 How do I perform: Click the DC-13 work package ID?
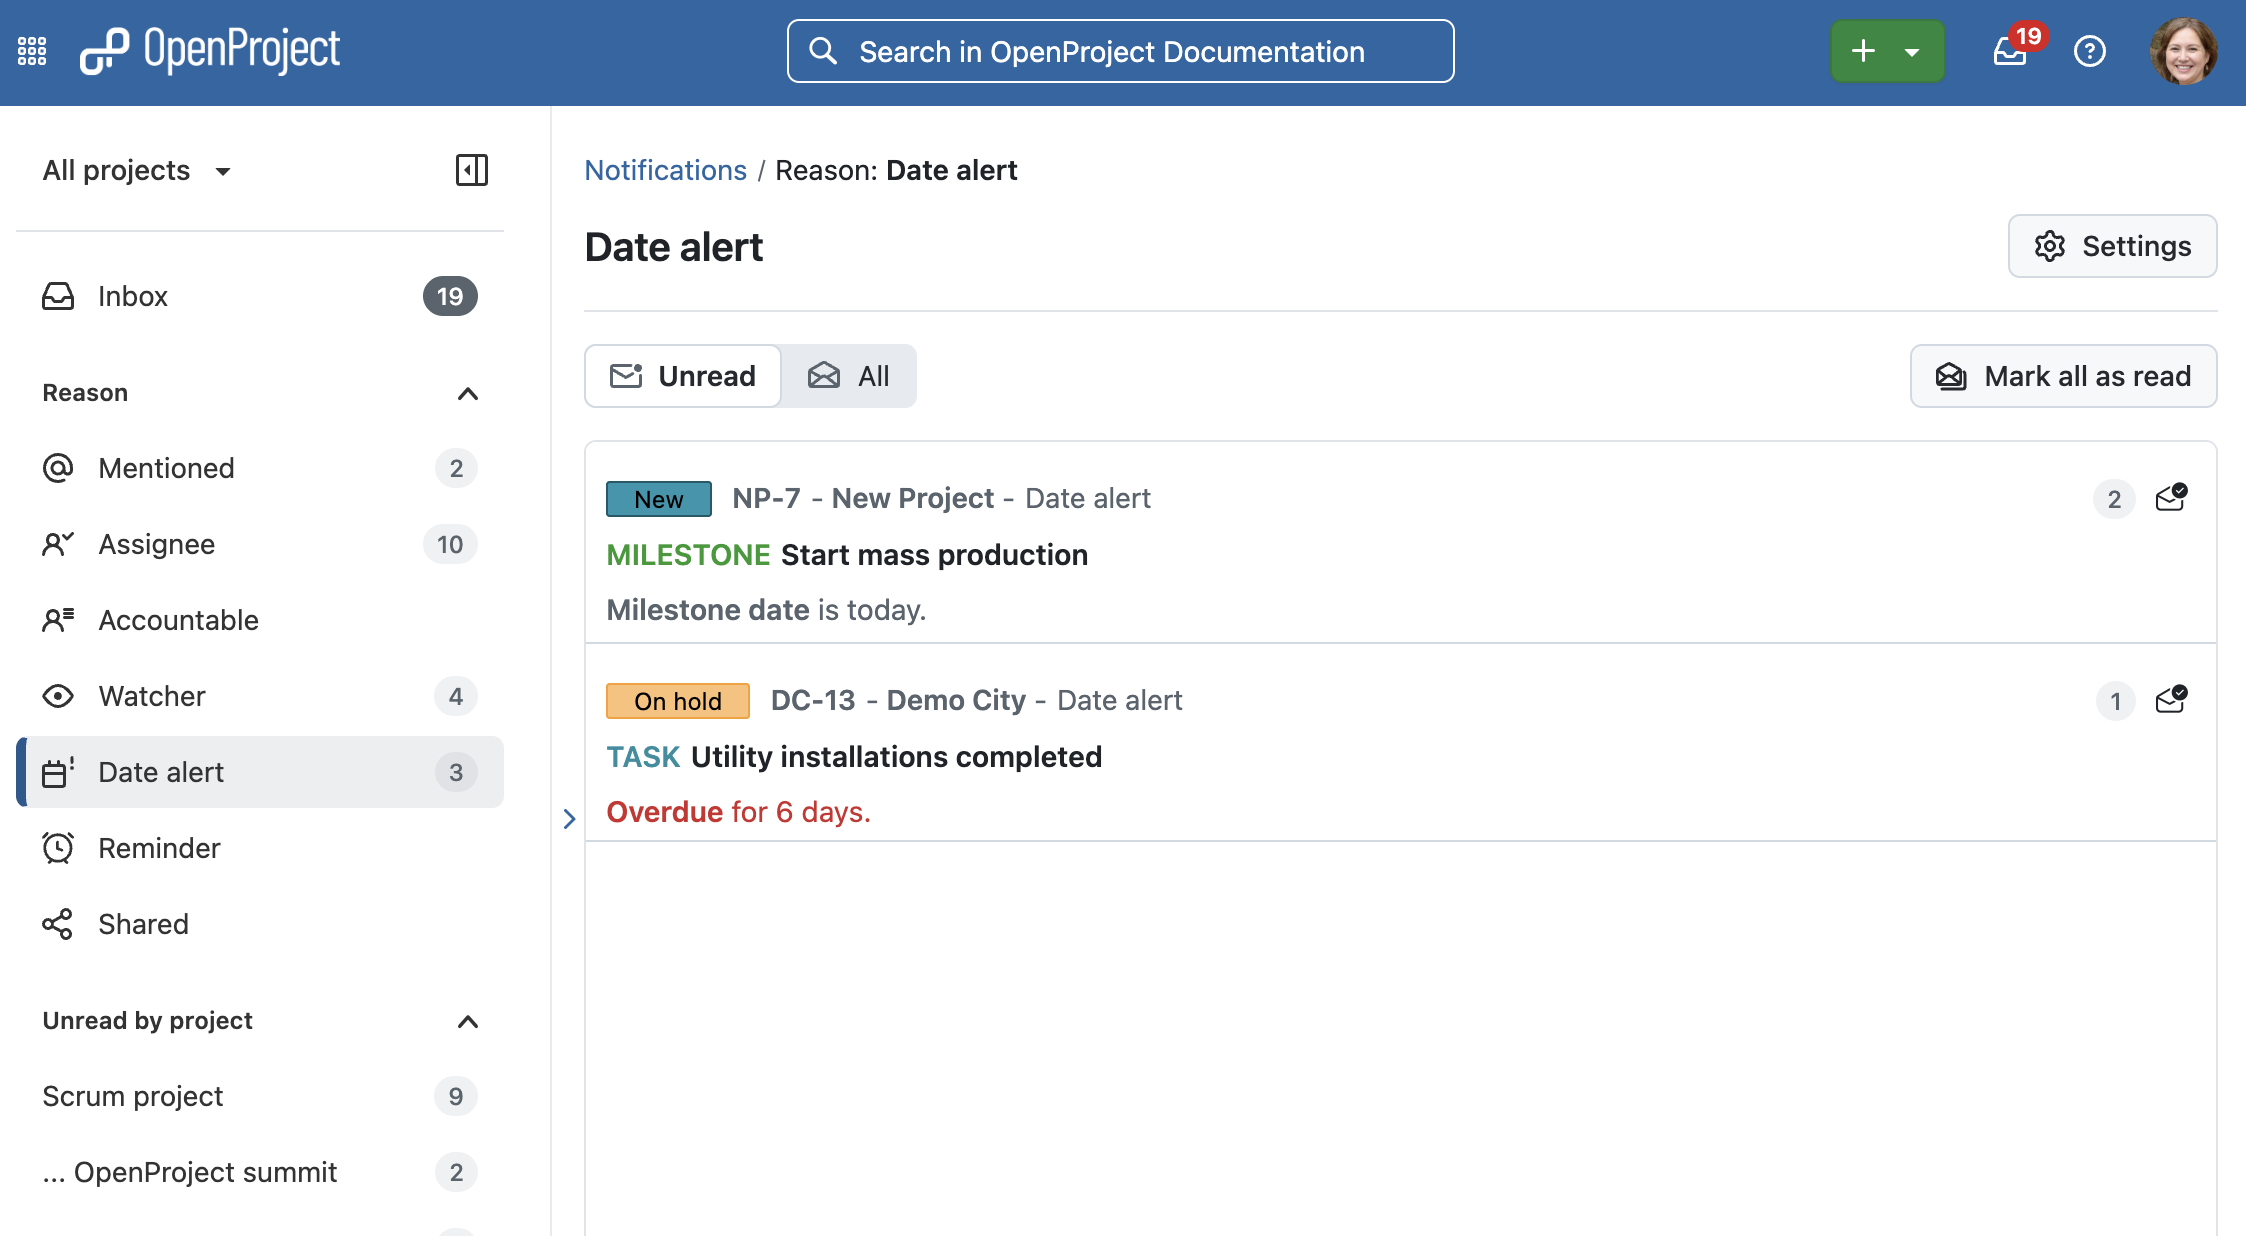813,700
